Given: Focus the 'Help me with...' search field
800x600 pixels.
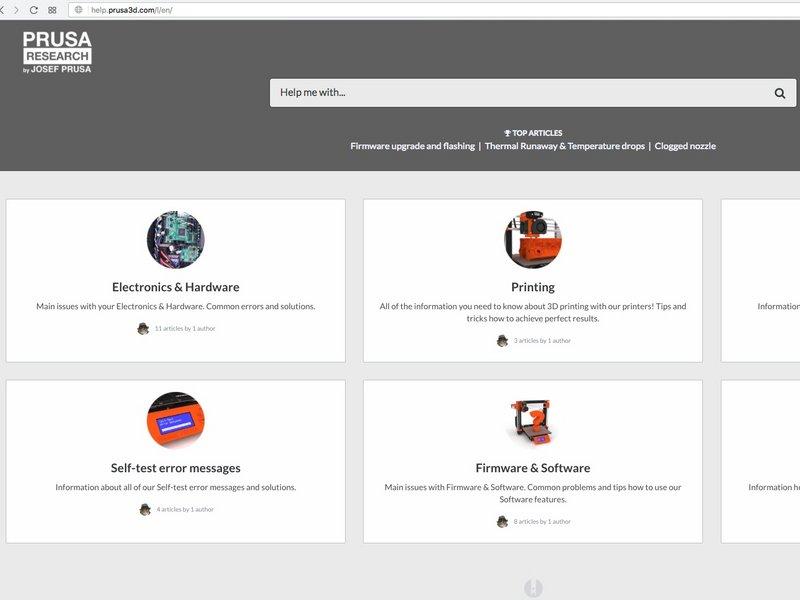Looking at the screenshot, I should pos(533,93).
